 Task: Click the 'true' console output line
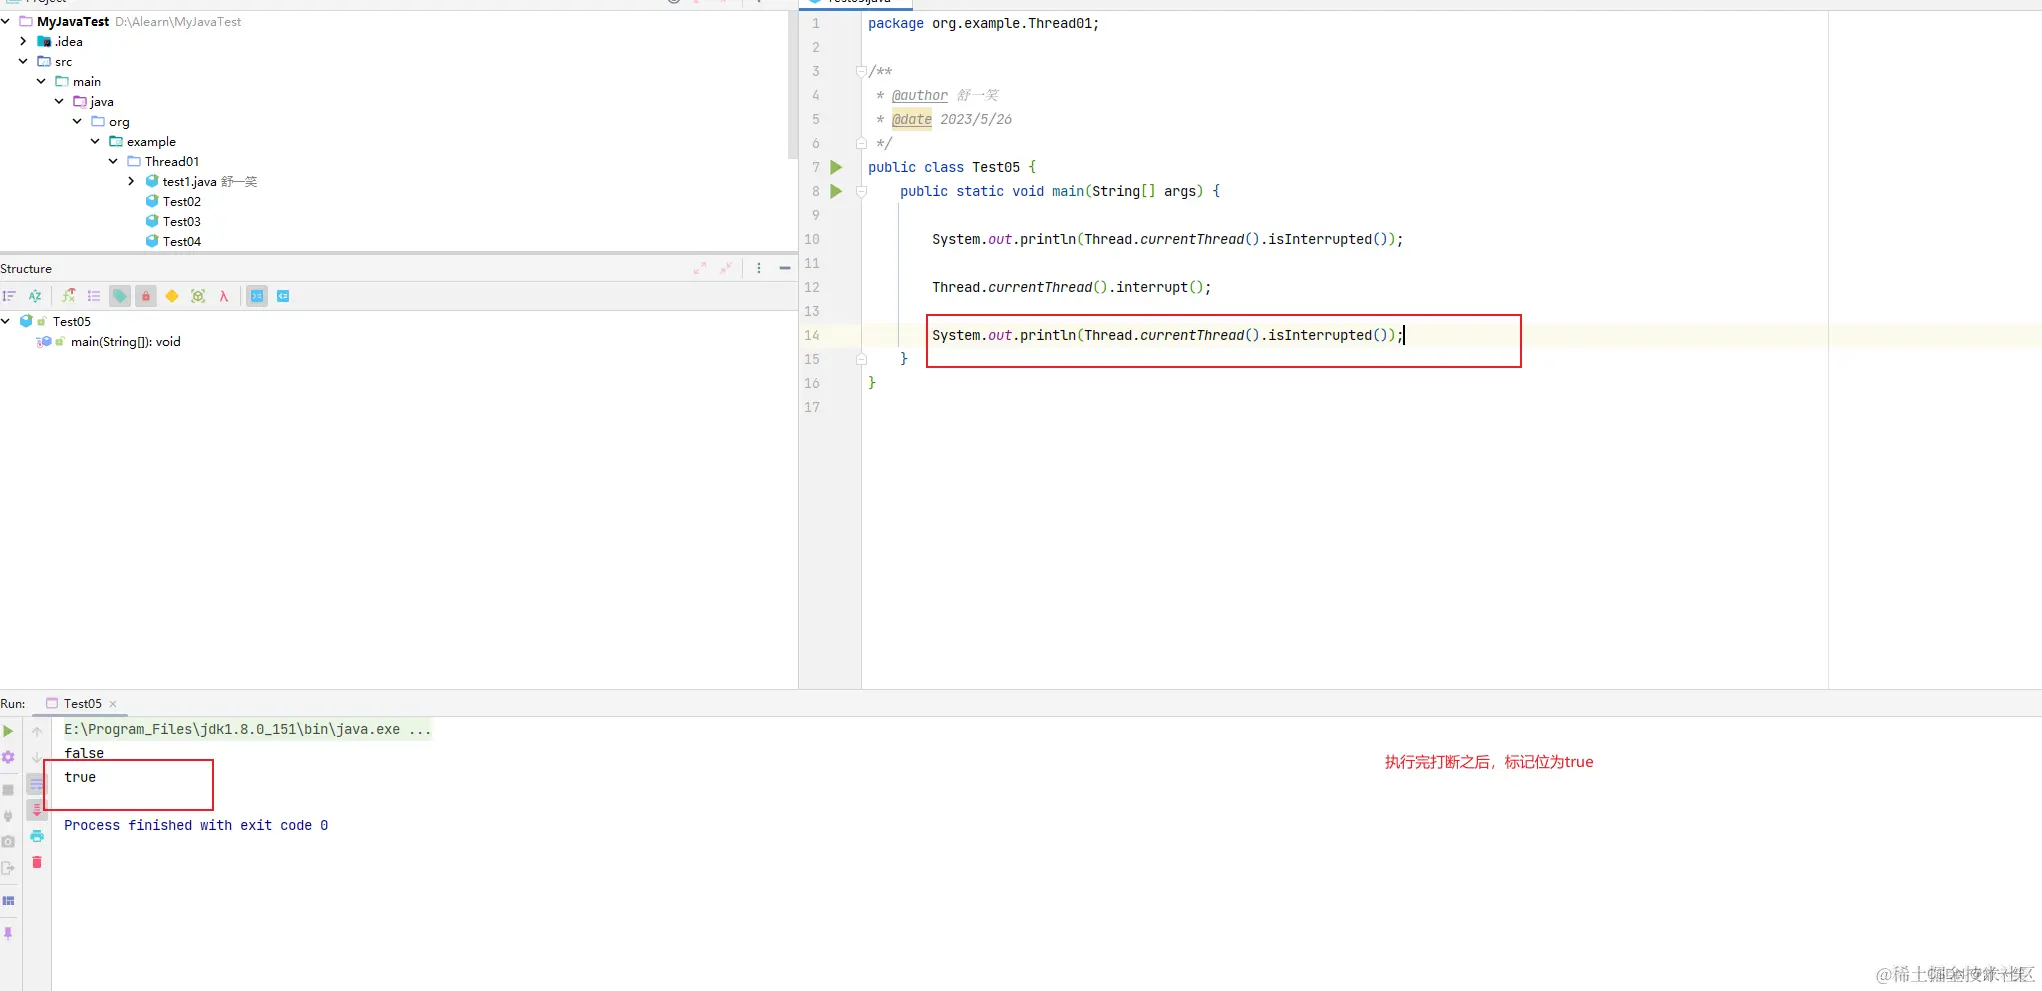pos(80,777)
